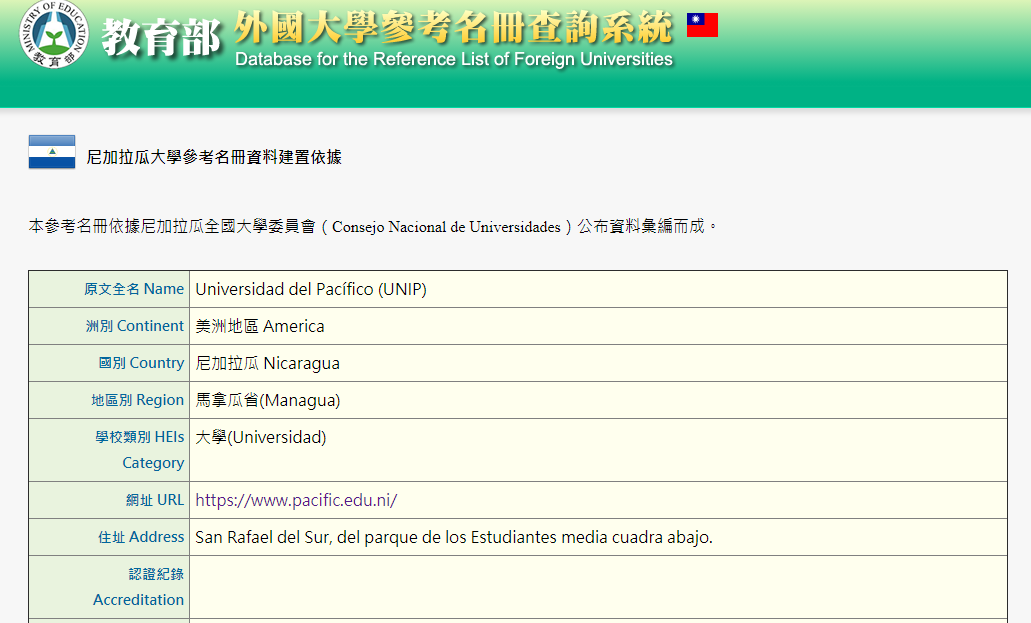Click the 地區別 Region label
The height and width of the screenshot is (623, 1031).
pos(137,400)
